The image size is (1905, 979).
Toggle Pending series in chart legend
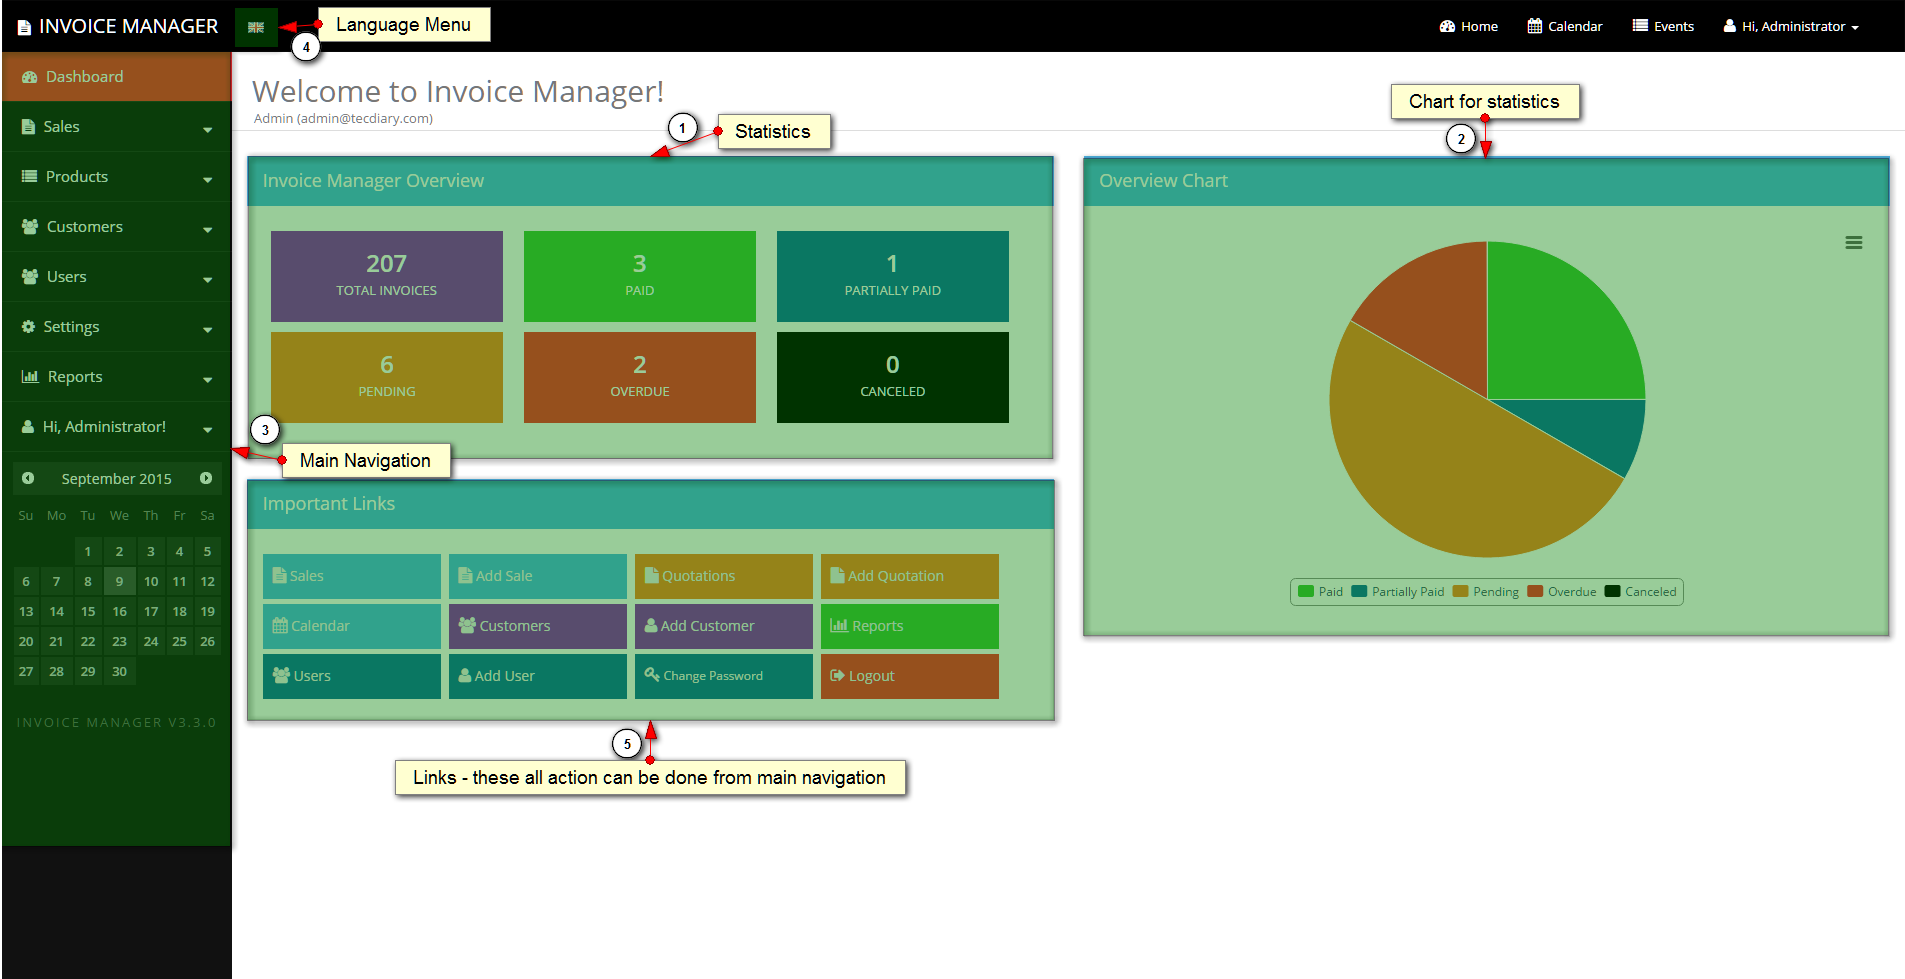1486,592
